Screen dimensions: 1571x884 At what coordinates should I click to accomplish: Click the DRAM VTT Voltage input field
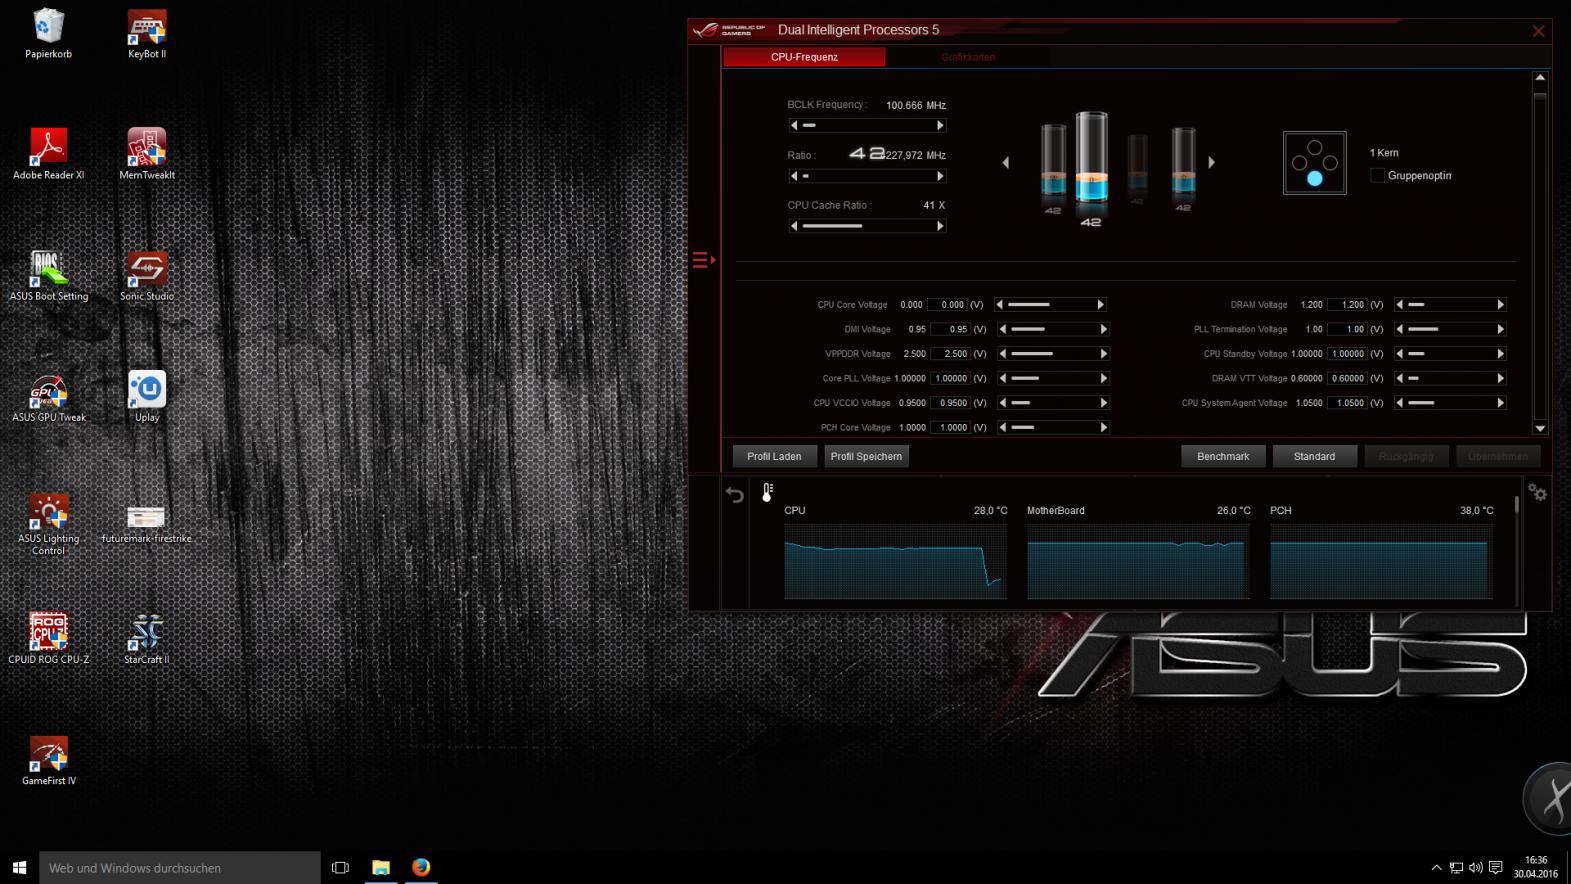click(x=1348, y=378)
